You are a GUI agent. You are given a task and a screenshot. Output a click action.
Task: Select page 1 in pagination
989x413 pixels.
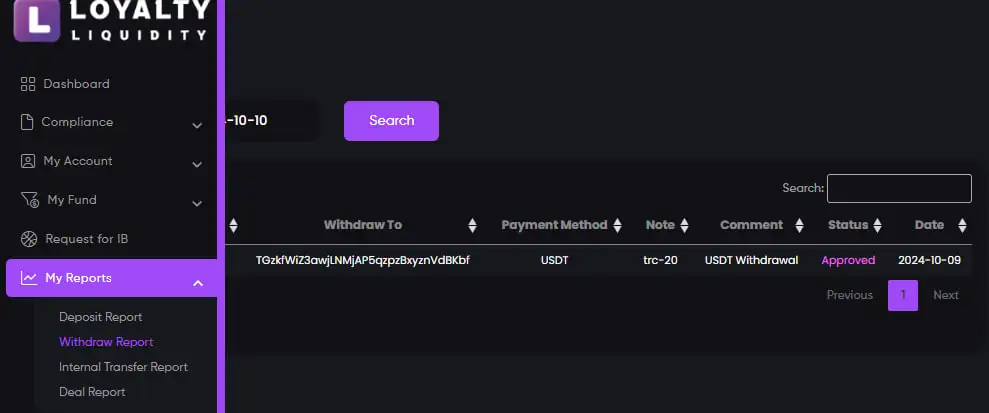pyautogui.click(x=902, y=295)
